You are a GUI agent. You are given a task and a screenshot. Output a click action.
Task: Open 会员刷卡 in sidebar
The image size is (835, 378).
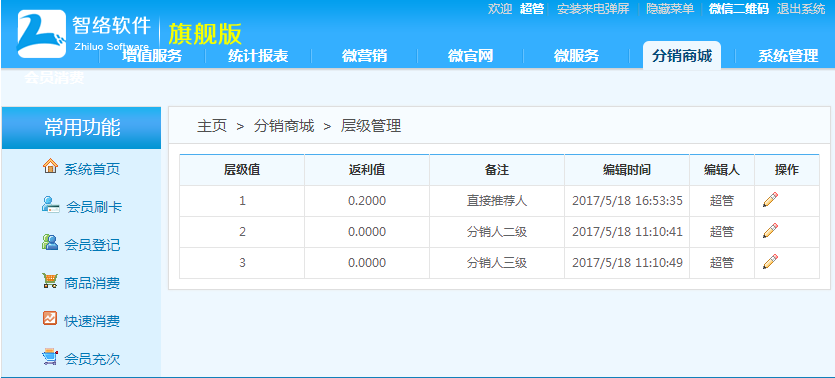[x=94, y=207]
